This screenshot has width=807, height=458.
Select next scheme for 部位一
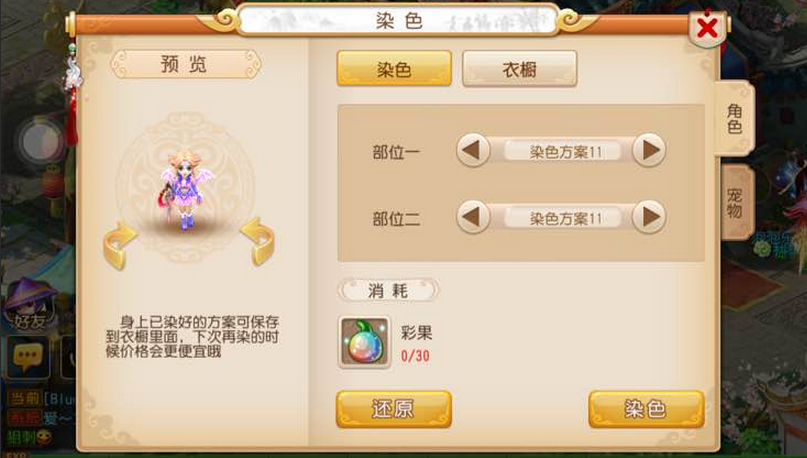pyautogui.click(x=649, y=150)
